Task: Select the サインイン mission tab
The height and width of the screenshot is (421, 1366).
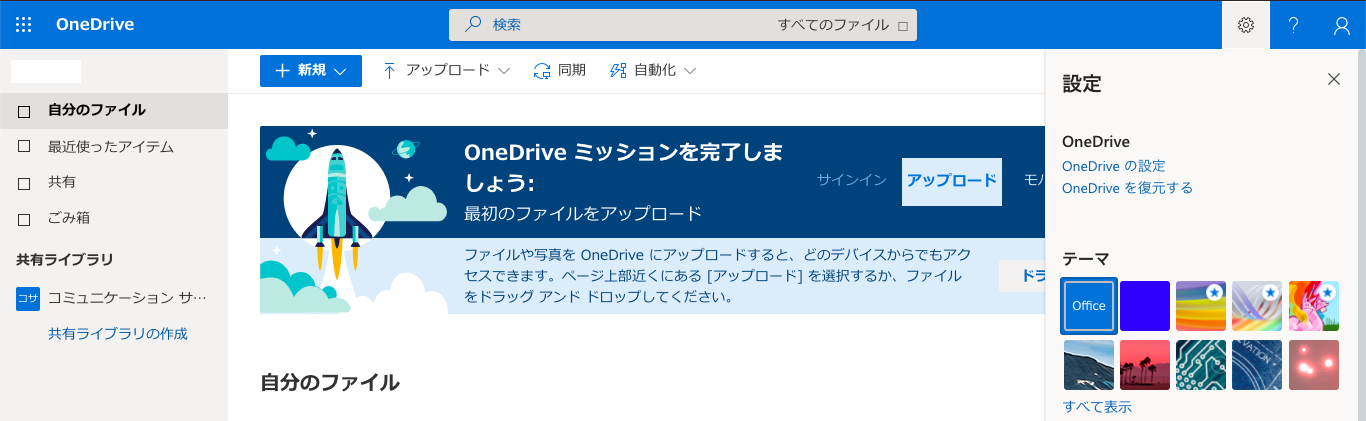Action: tap(852, 181)
